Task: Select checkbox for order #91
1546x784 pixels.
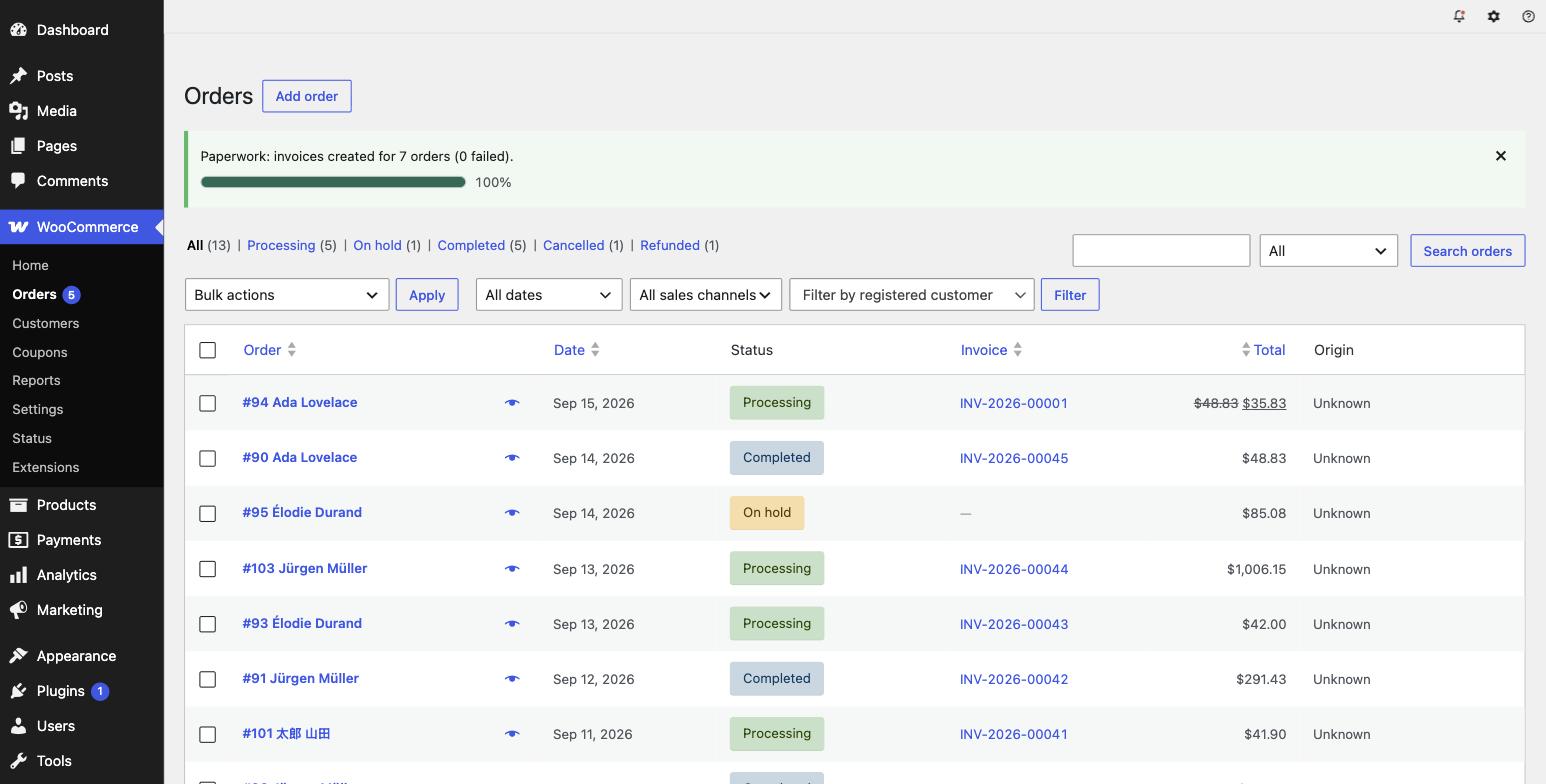Action: click(x=208, y=679)
